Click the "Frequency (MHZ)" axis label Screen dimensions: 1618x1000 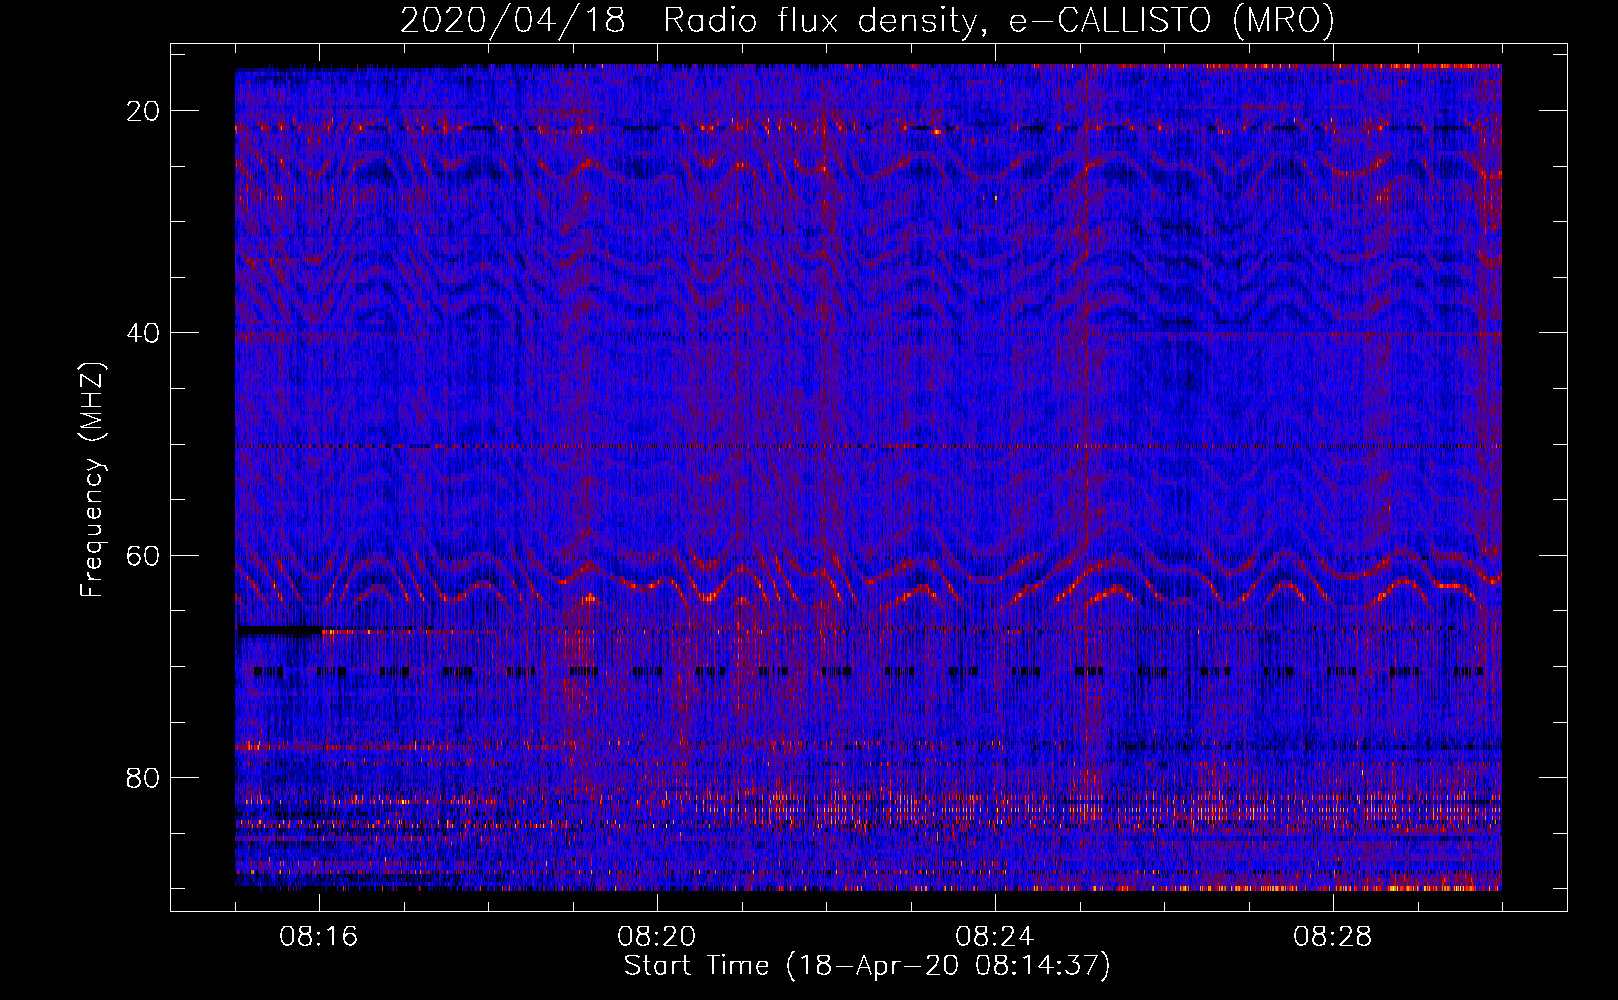point(92,480)
